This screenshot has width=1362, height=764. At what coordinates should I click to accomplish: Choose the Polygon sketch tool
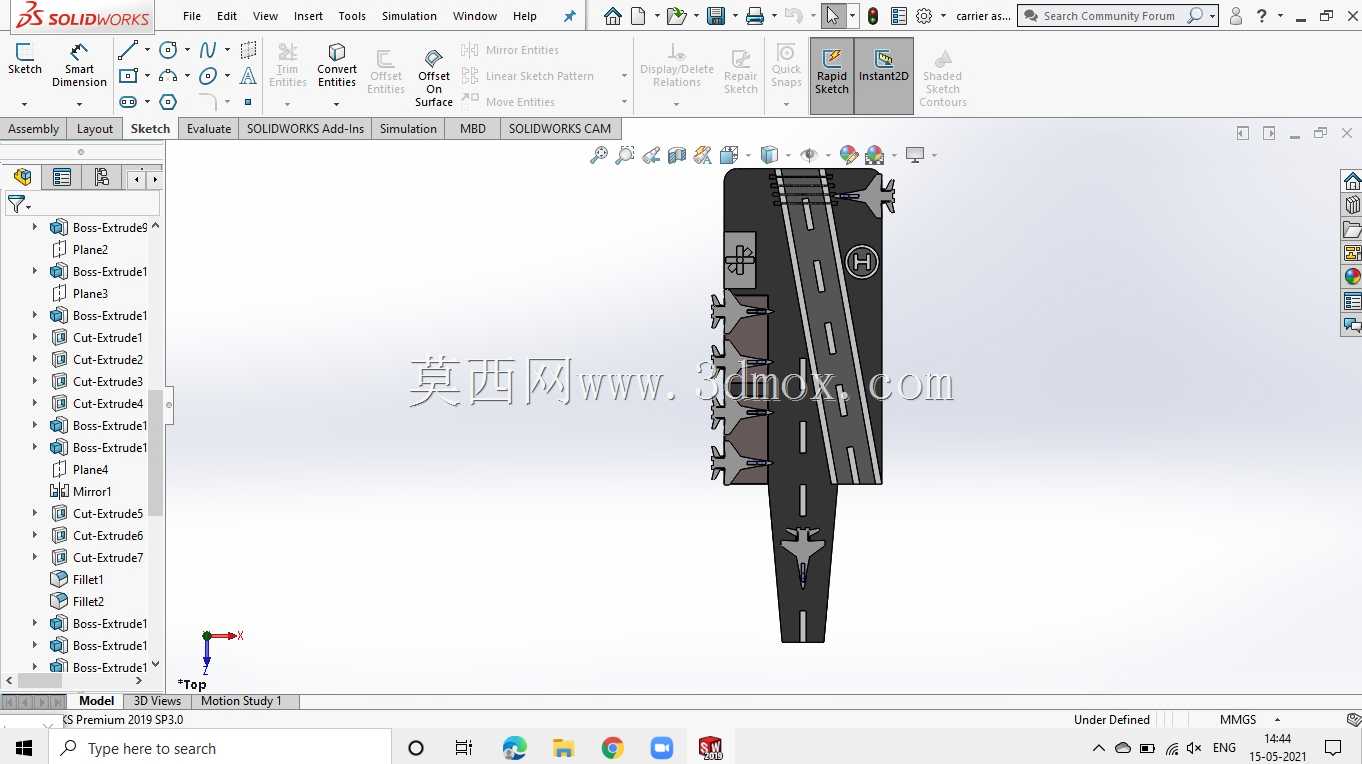coord(168,102)
